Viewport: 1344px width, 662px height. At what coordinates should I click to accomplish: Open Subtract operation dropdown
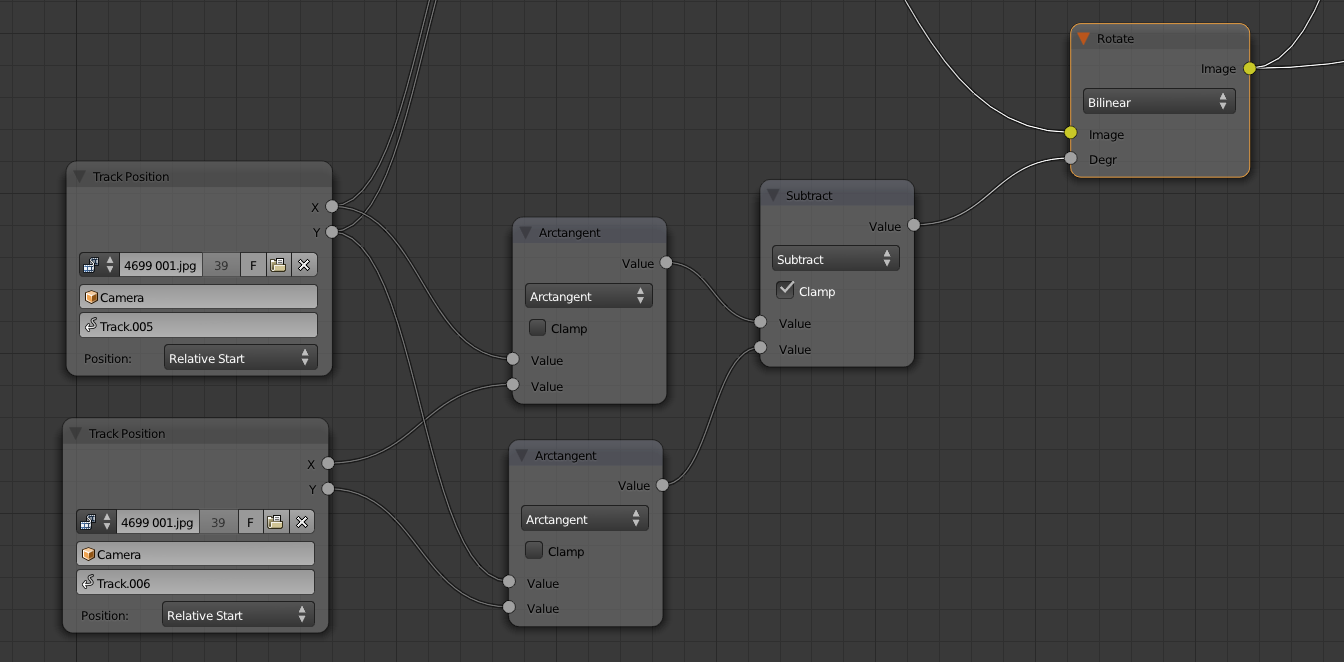point(836,259)
